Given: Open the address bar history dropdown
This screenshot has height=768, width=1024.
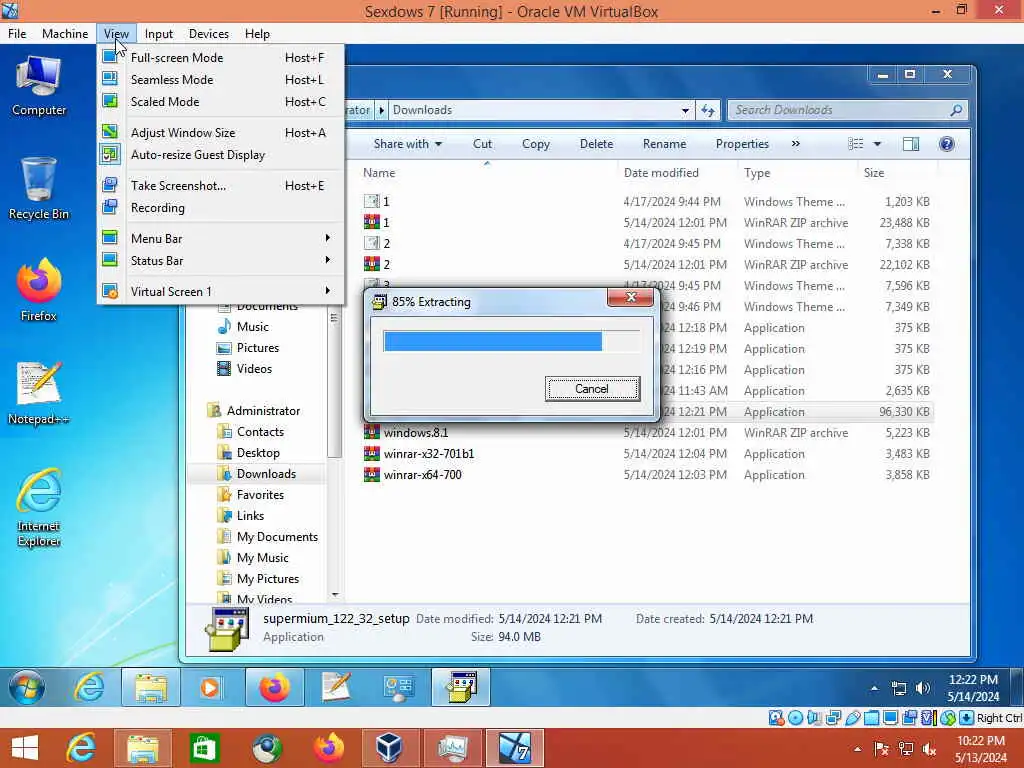Looking at the screenshot, I should (685, 110).
